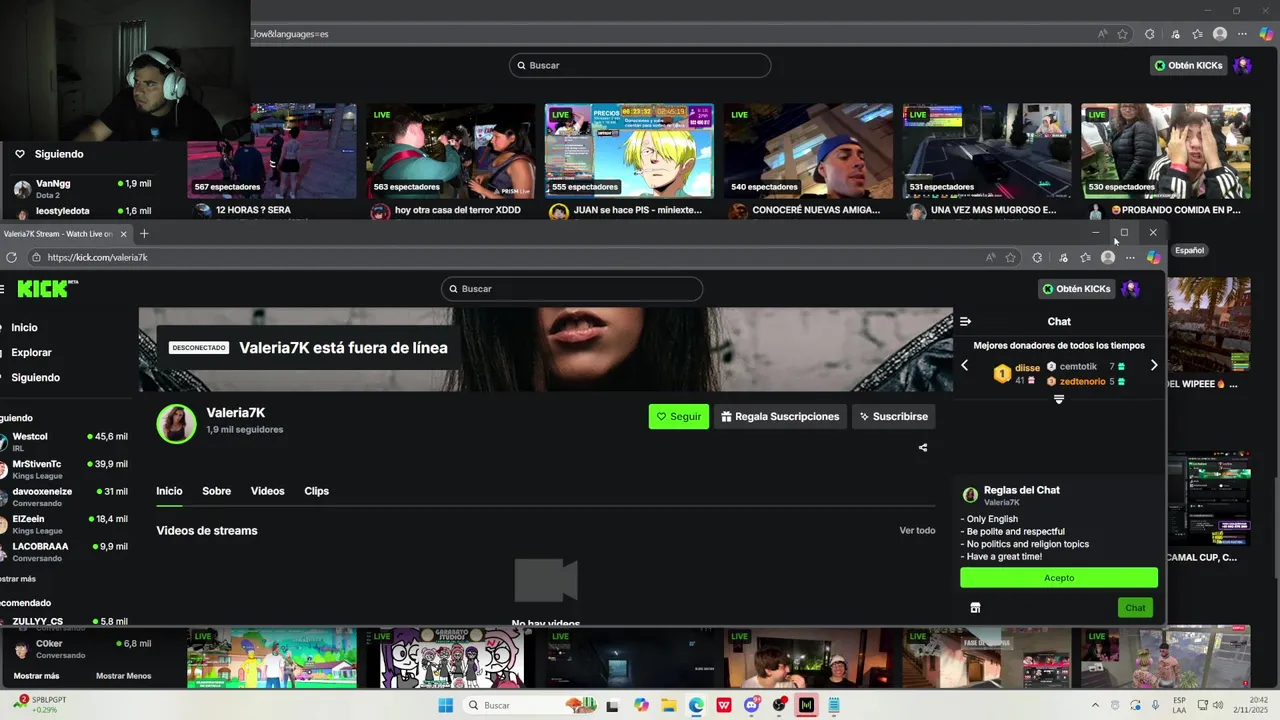This screenshot has height=720, width=1280.
Task: Click the green Chat send button
Action: click(1135, 608)
